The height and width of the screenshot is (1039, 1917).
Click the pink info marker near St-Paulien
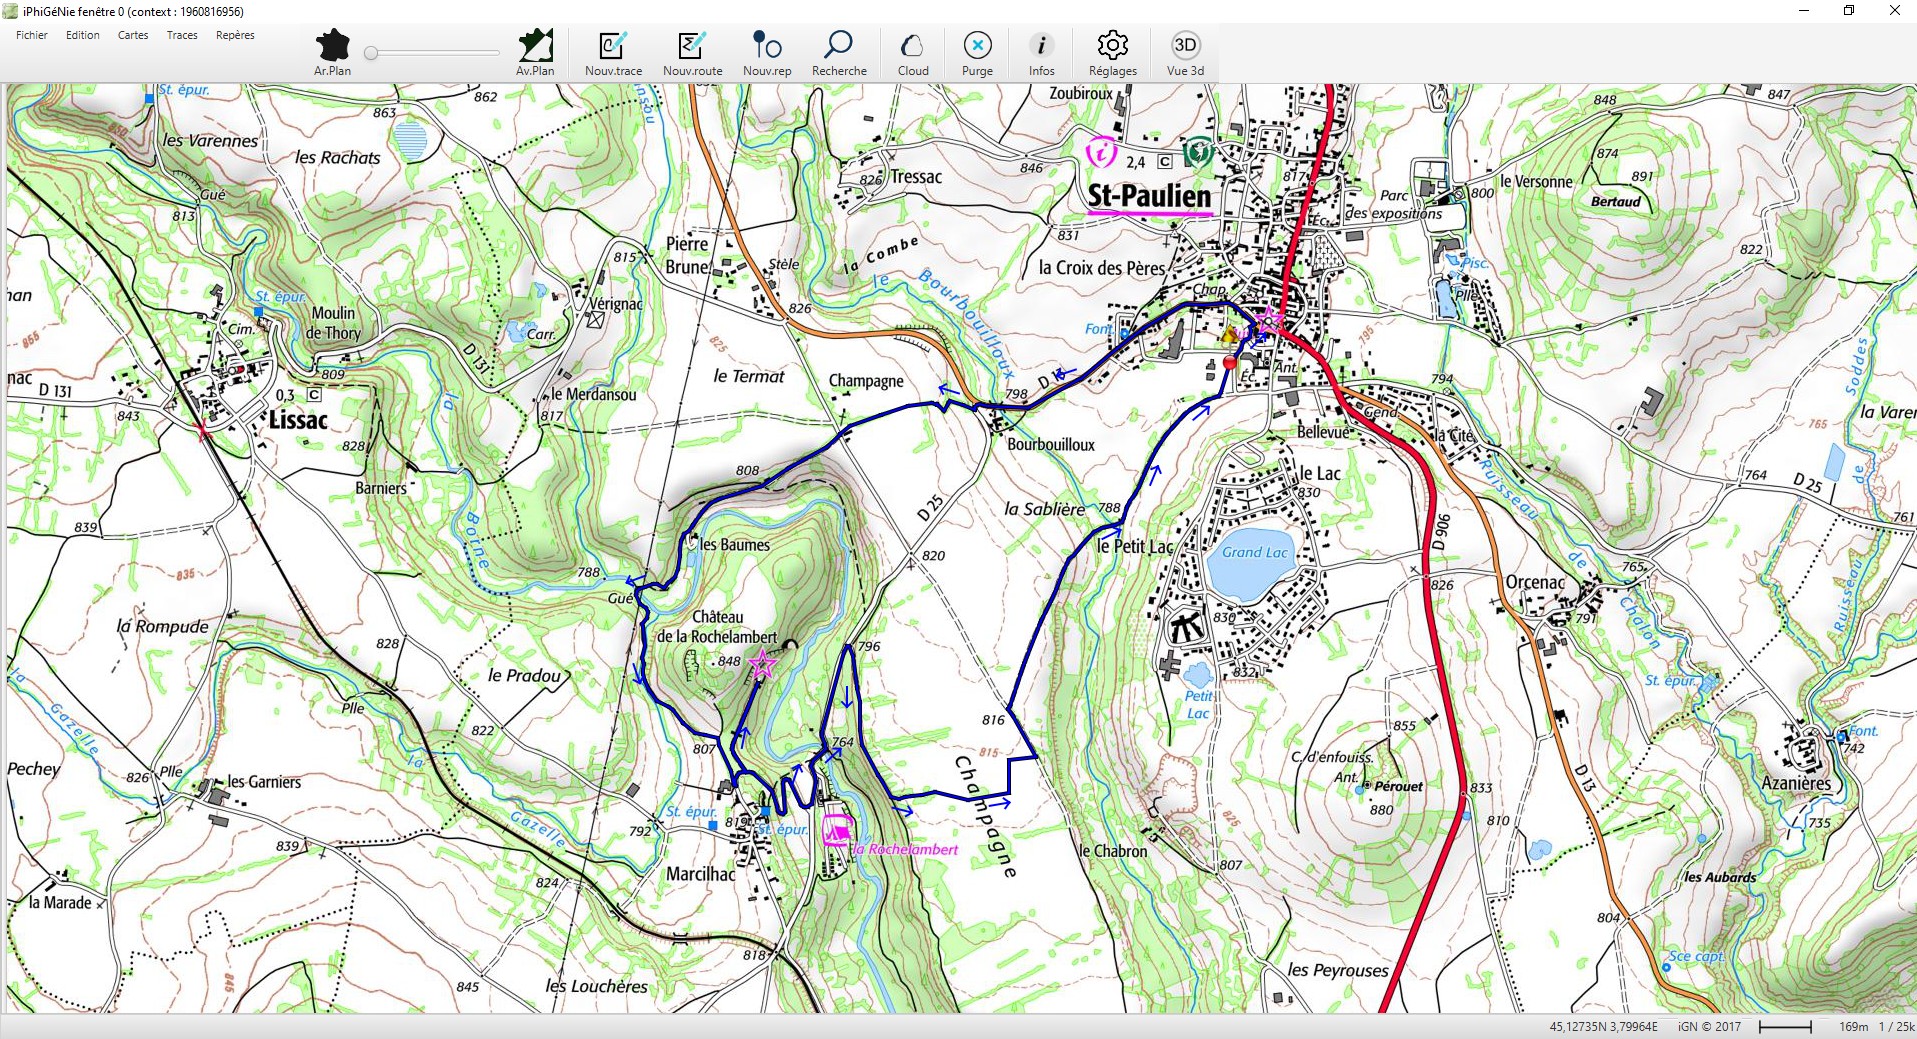(1101, 152)
